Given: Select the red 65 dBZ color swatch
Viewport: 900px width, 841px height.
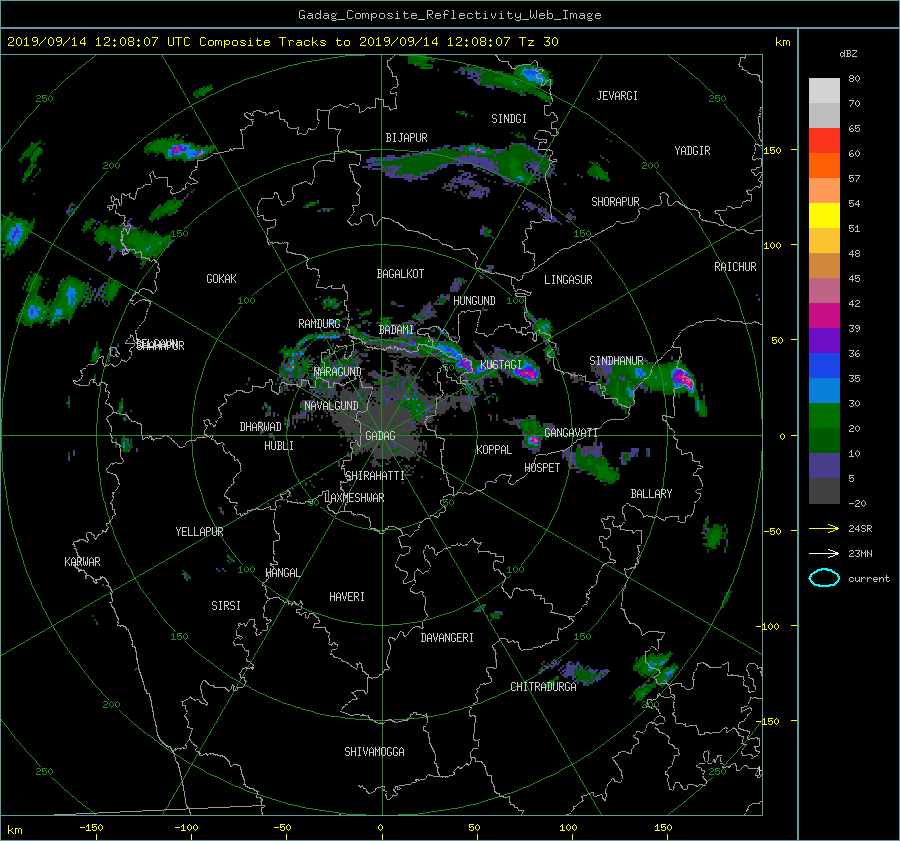Looking at the screenshot, I should click(x=824, y=140).
